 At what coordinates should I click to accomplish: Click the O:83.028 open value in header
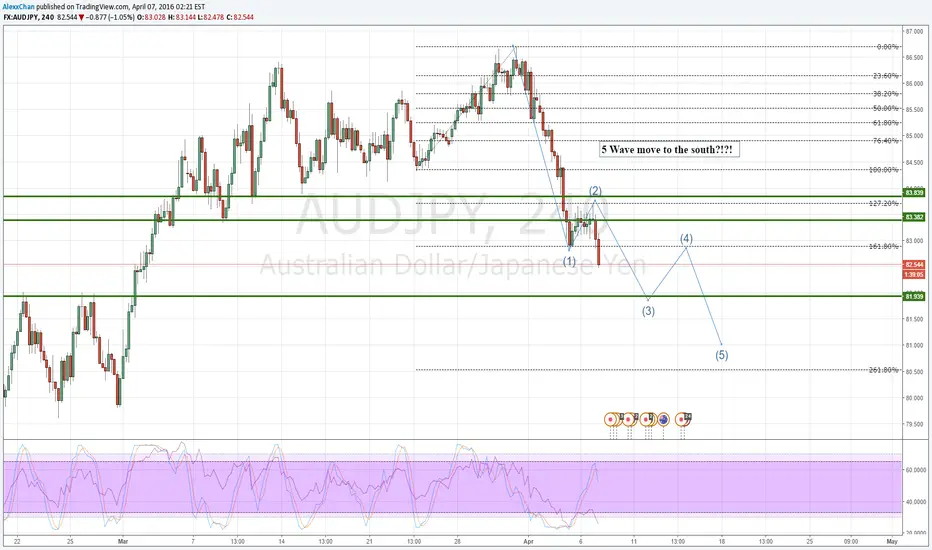(152, 17)
